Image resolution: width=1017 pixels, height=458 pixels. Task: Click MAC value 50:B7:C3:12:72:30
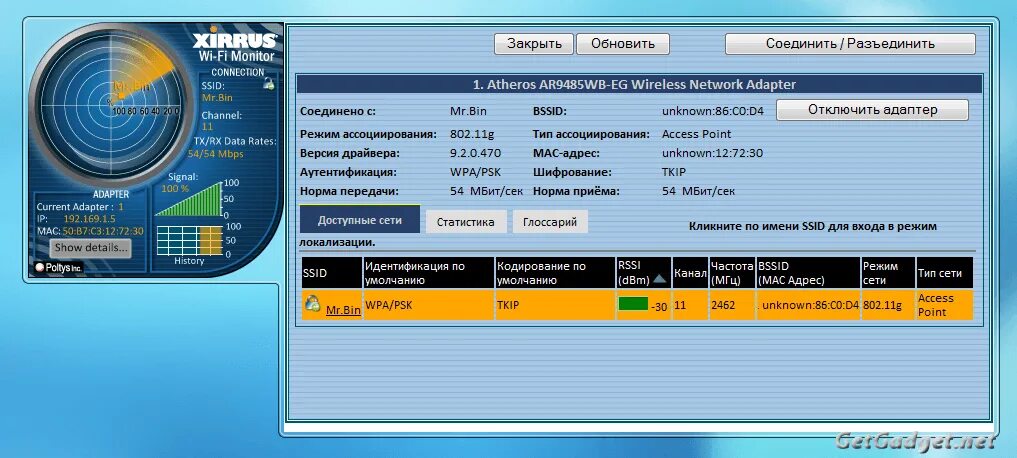click(102, 231)
